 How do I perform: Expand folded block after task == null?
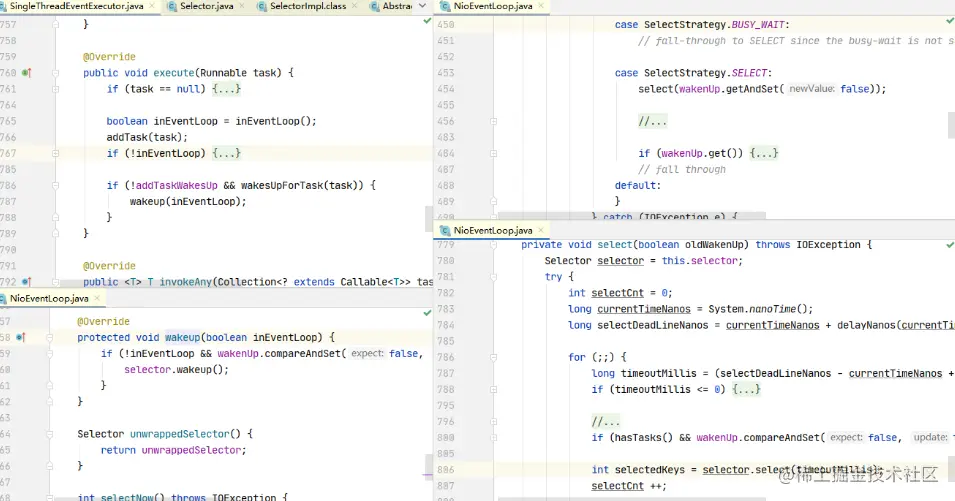227,89
